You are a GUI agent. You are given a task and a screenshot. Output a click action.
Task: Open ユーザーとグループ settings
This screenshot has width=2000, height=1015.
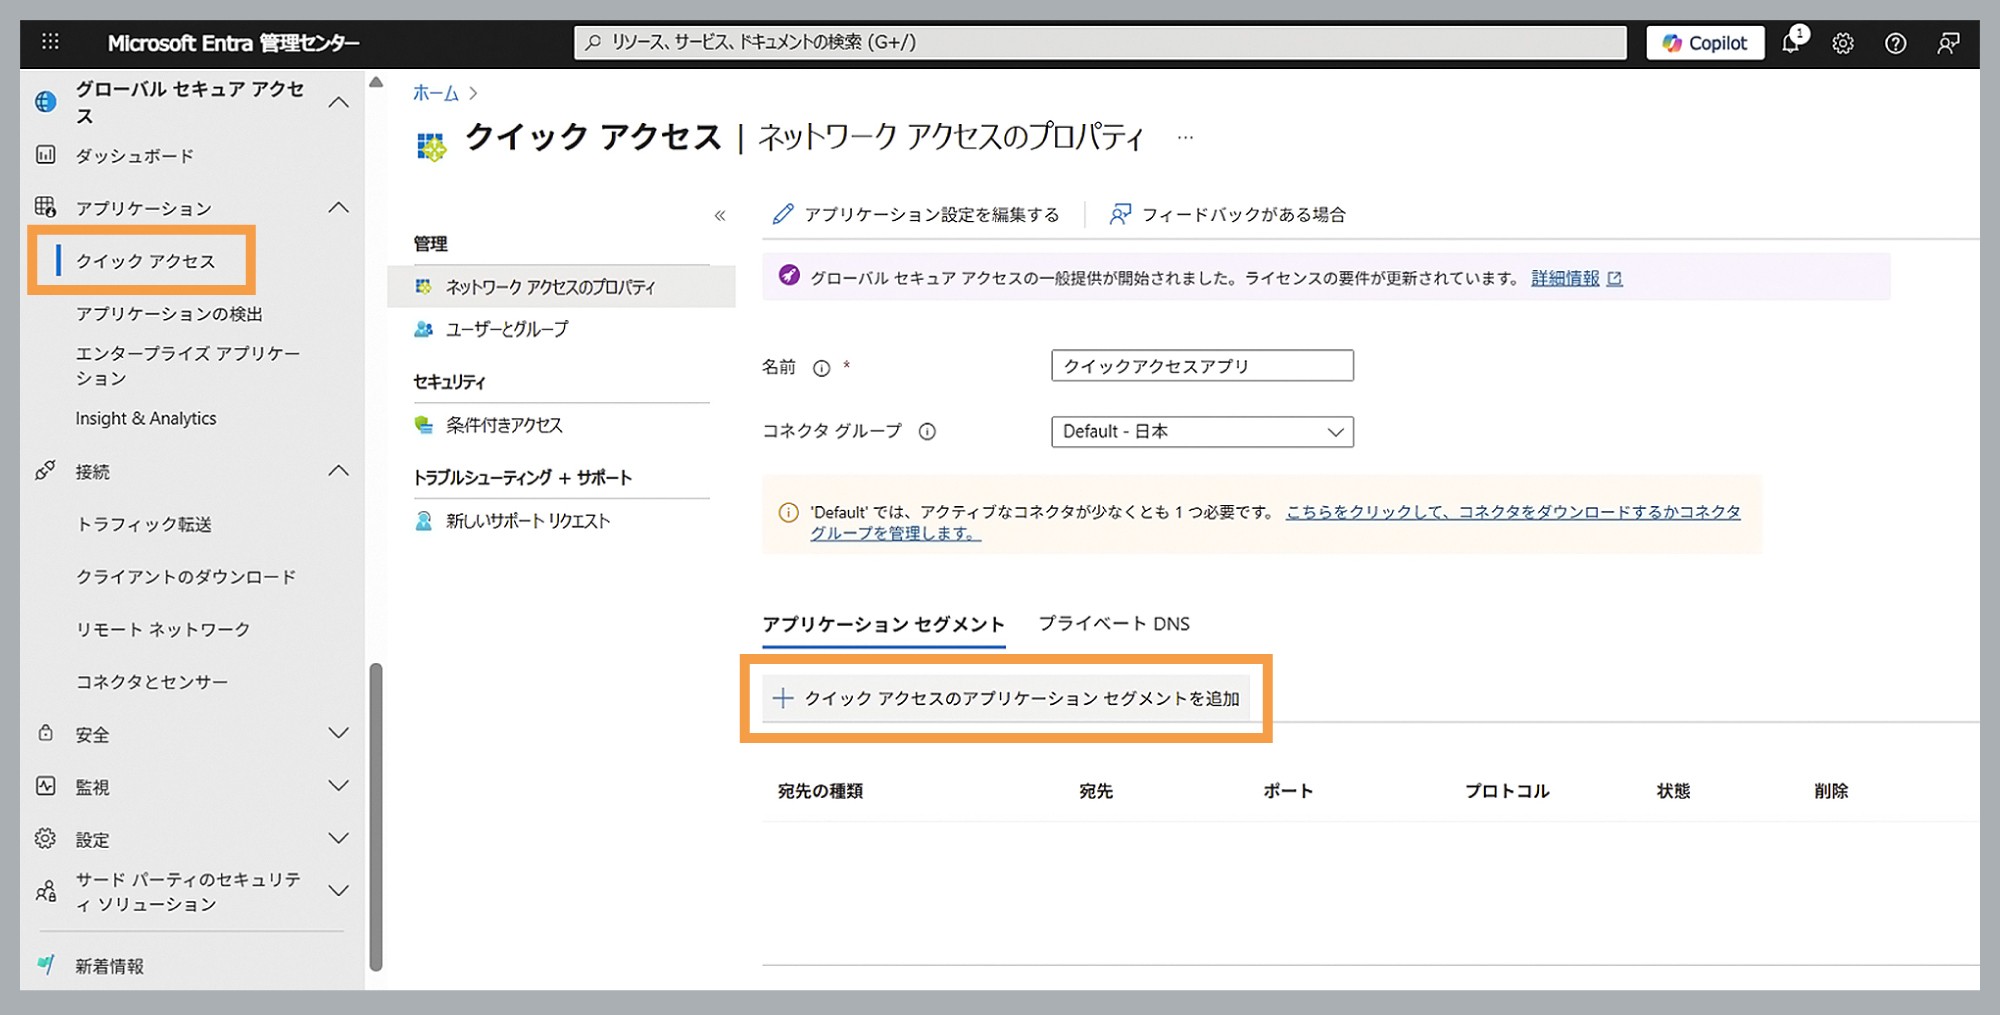(505, 328)
